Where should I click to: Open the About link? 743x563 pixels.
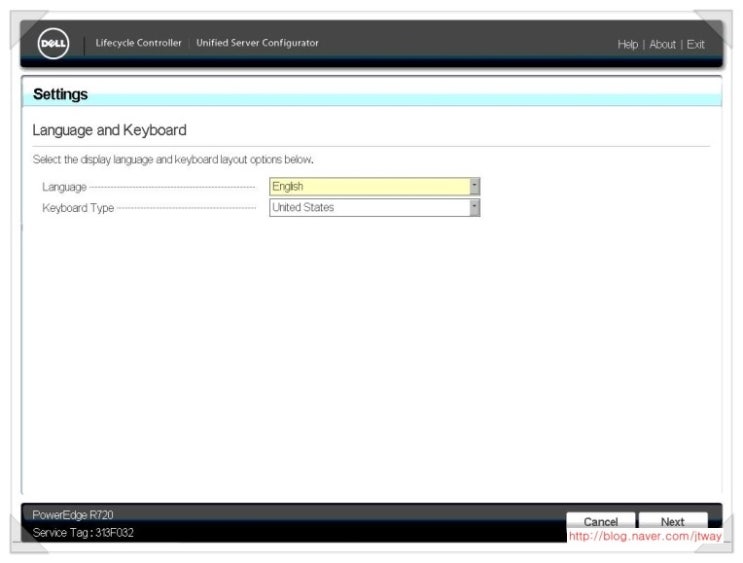point(662,45)
